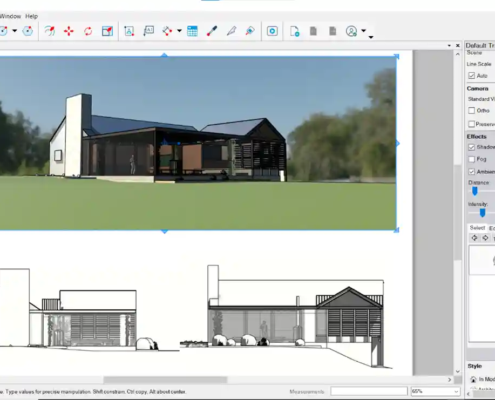Click the Style section heading

tap(474, 366)
